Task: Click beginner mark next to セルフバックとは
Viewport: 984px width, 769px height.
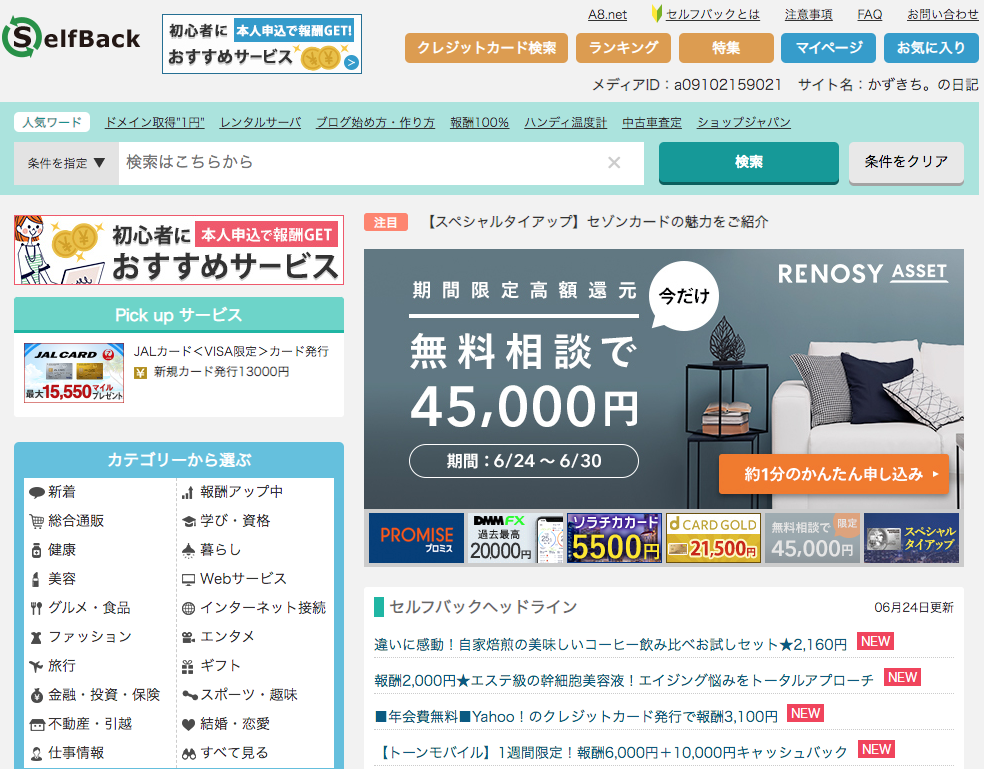Action: click(657, 14)
